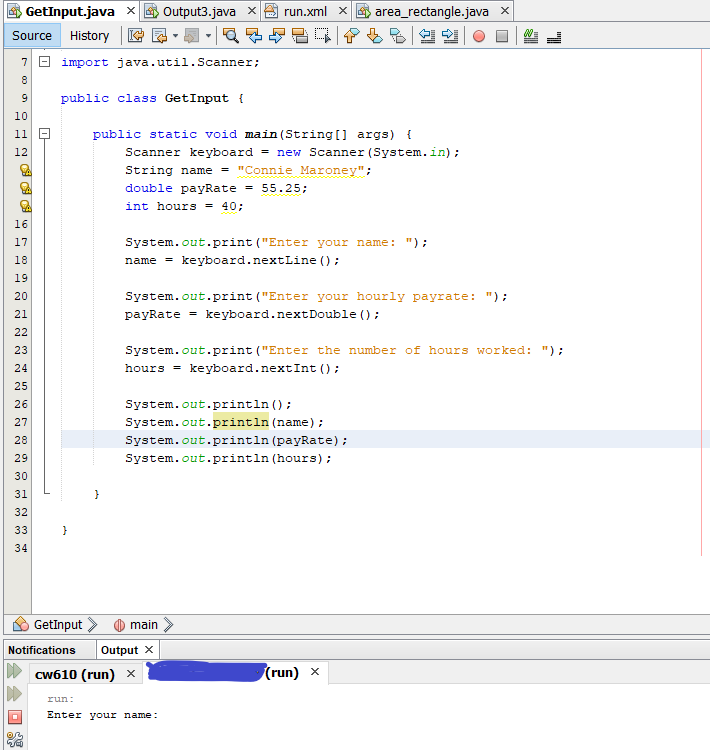Open the Forward history dropdown arrow
The image size is (710, 750).
[208, 36]
